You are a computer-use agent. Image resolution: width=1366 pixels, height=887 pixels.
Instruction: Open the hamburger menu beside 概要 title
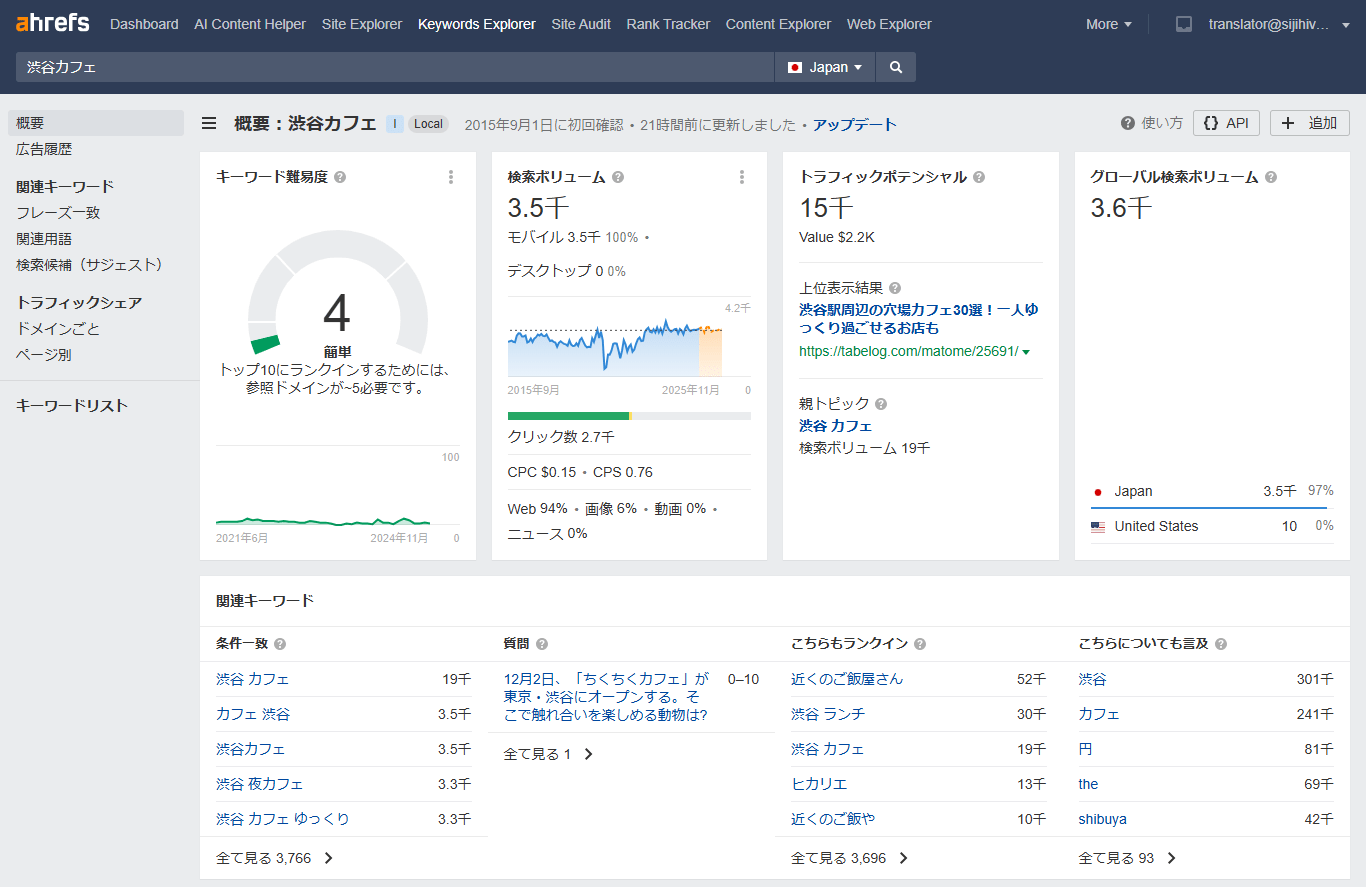209,124
